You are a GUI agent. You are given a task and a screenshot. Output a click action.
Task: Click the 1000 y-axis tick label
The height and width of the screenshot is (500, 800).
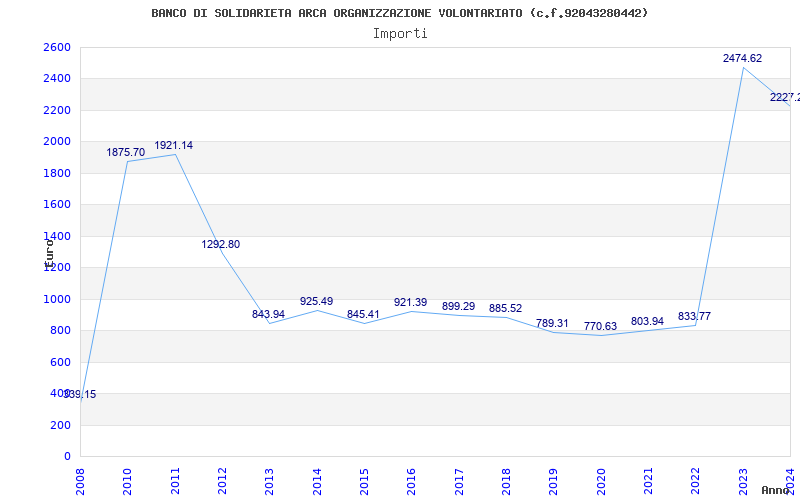[57, 299]
